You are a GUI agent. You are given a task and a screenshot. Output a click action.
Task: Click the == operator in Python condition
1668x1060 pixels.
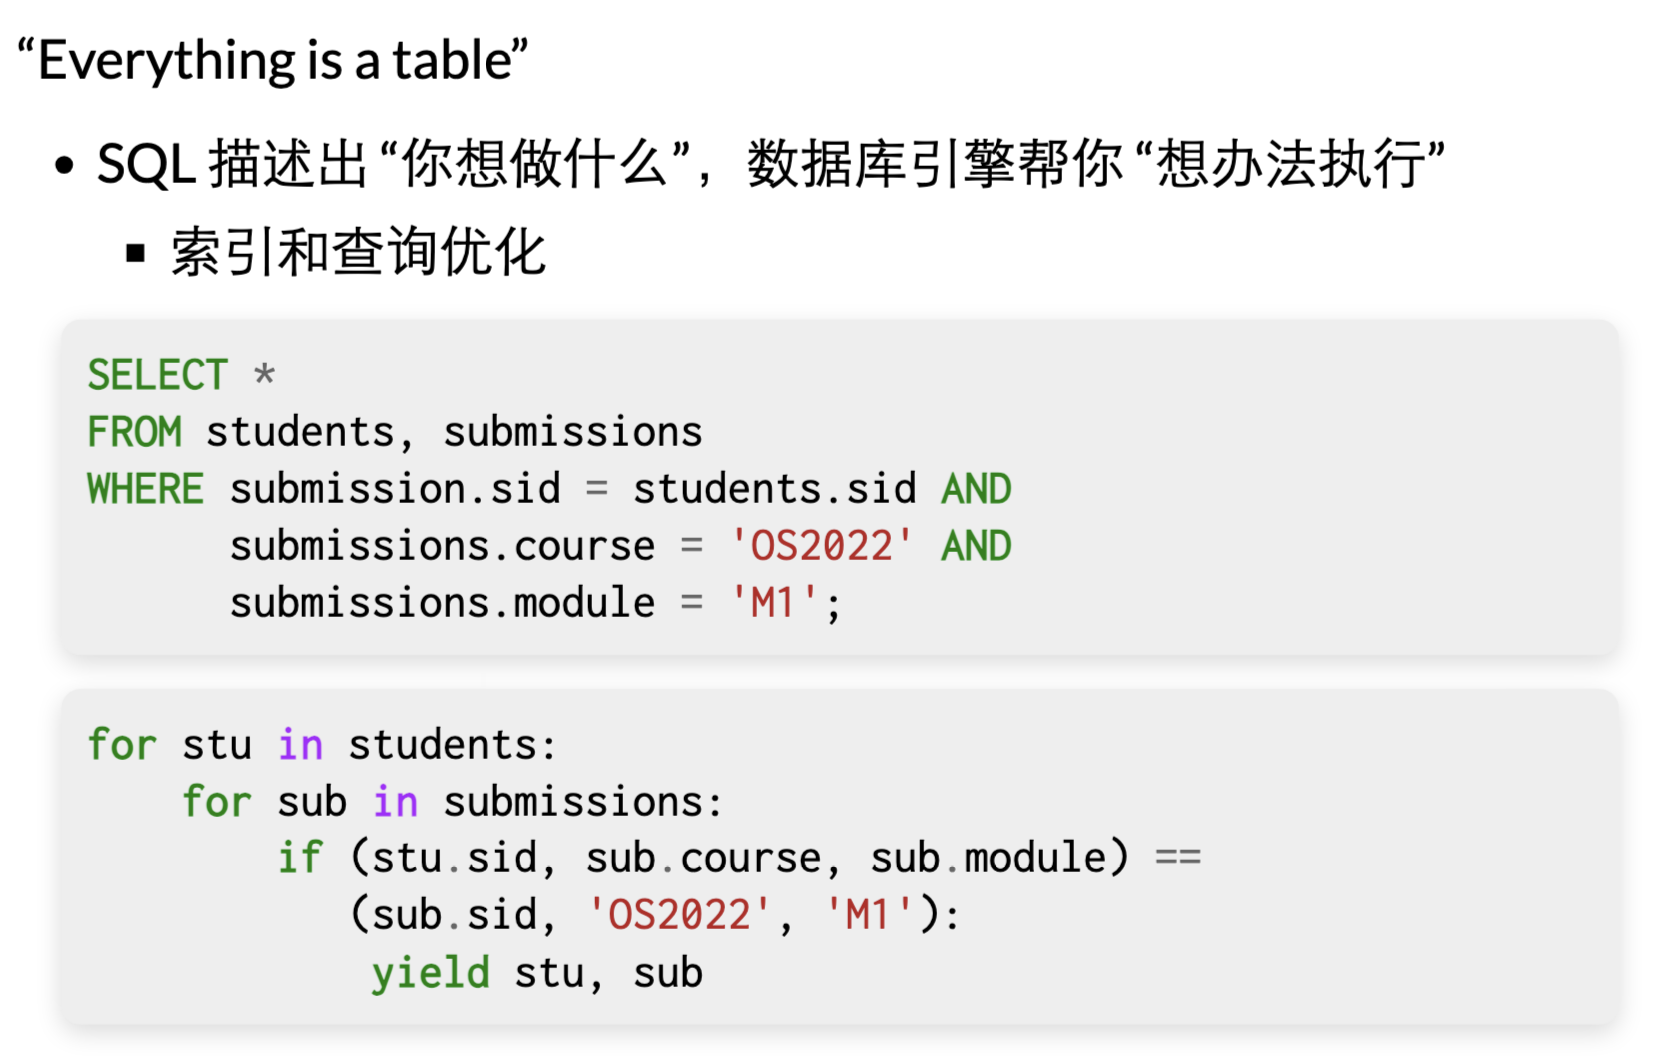coord(1178,858)
